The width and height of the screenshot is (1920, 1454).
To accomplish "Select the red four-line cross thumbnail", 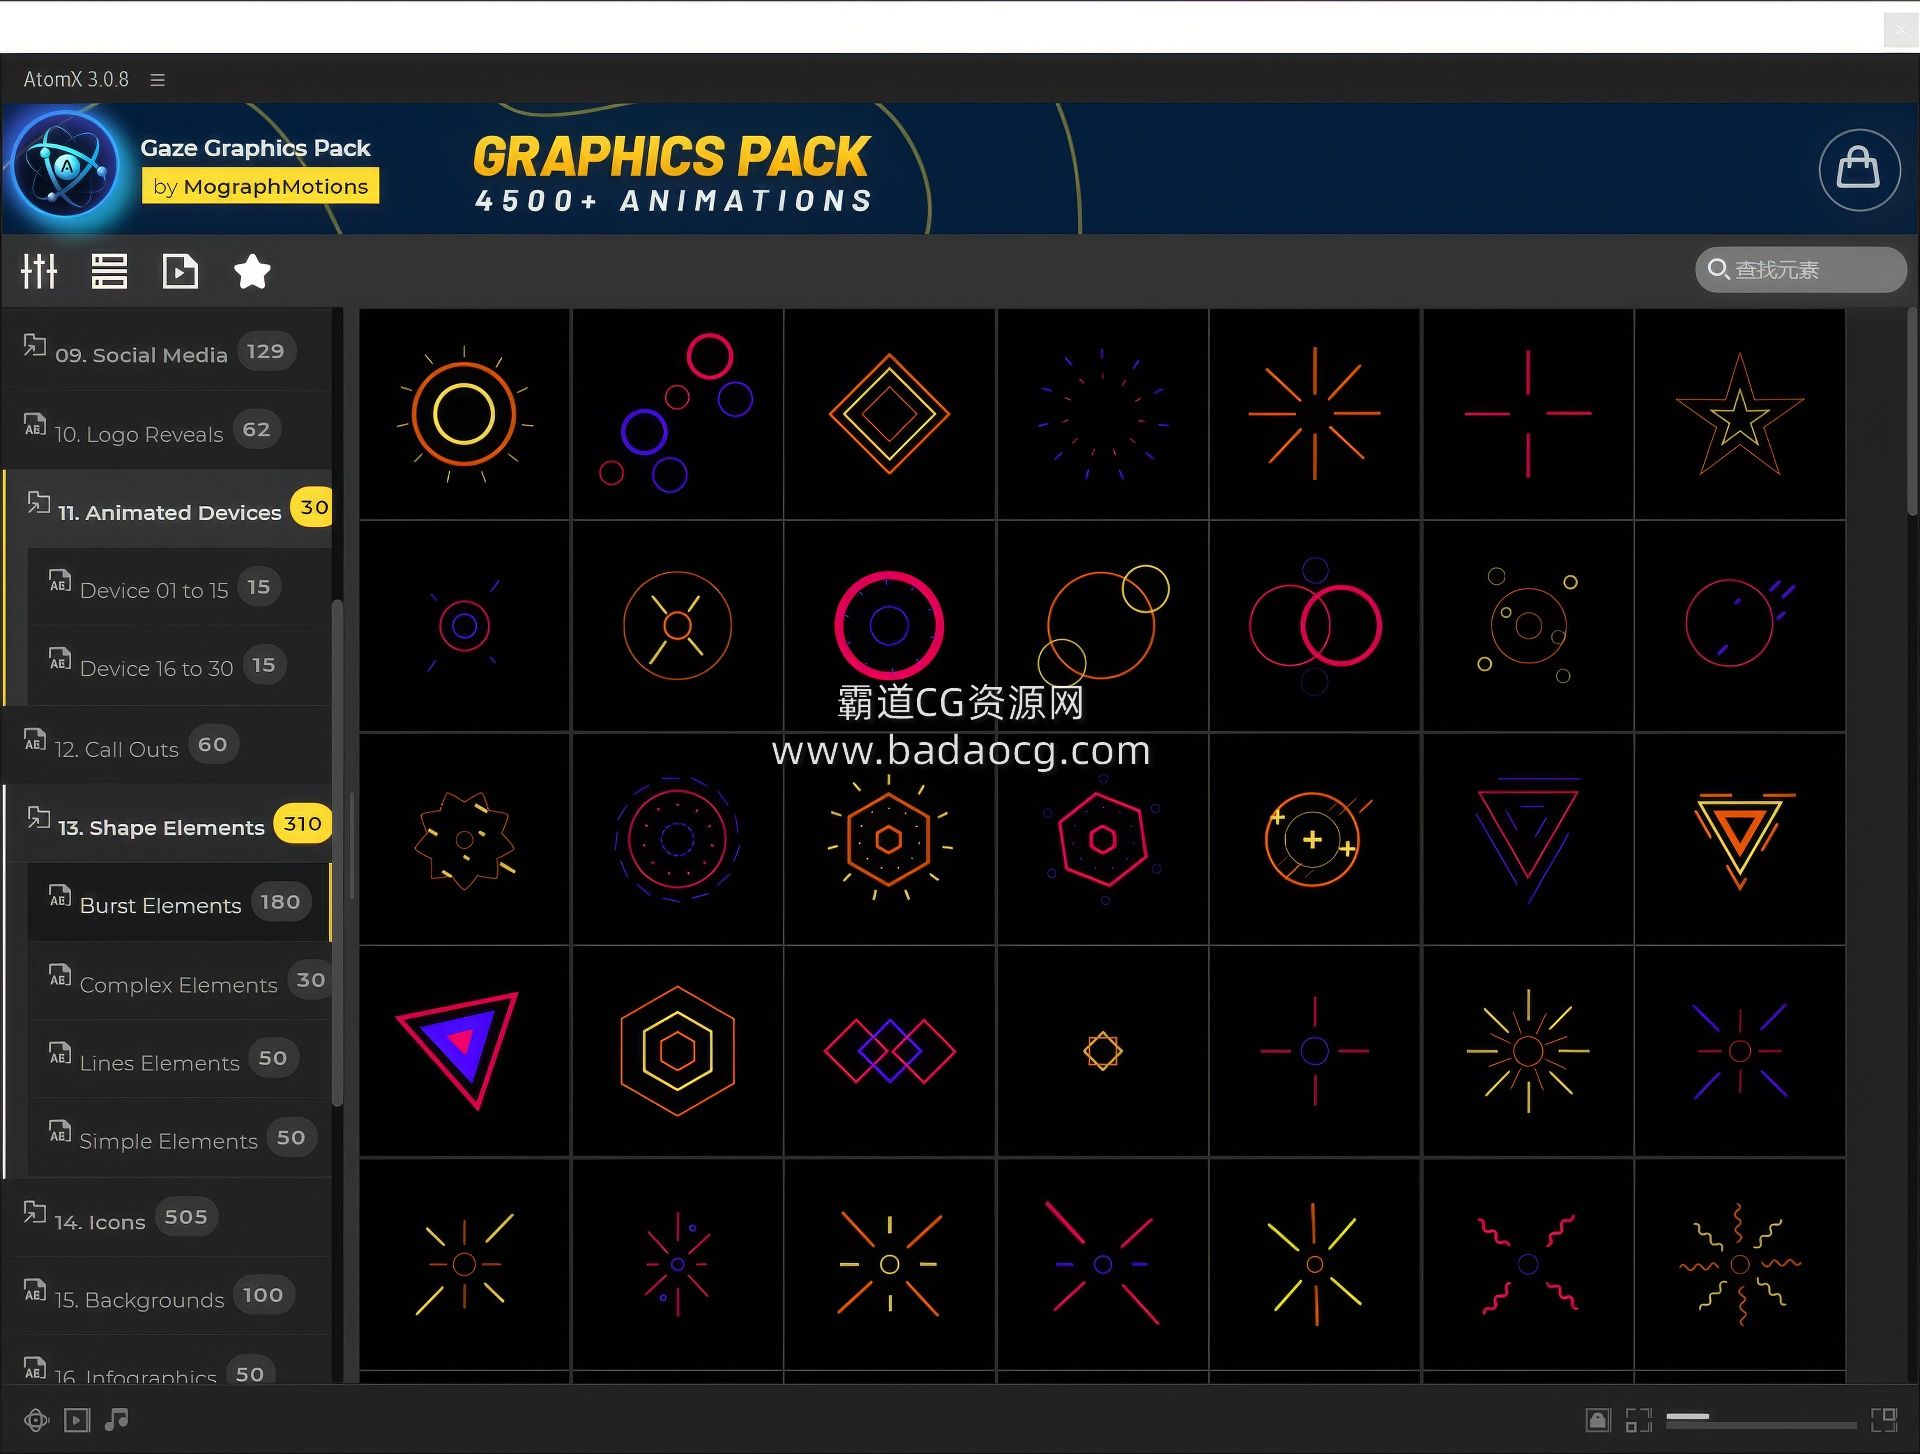I will (x=1528, y=414).
